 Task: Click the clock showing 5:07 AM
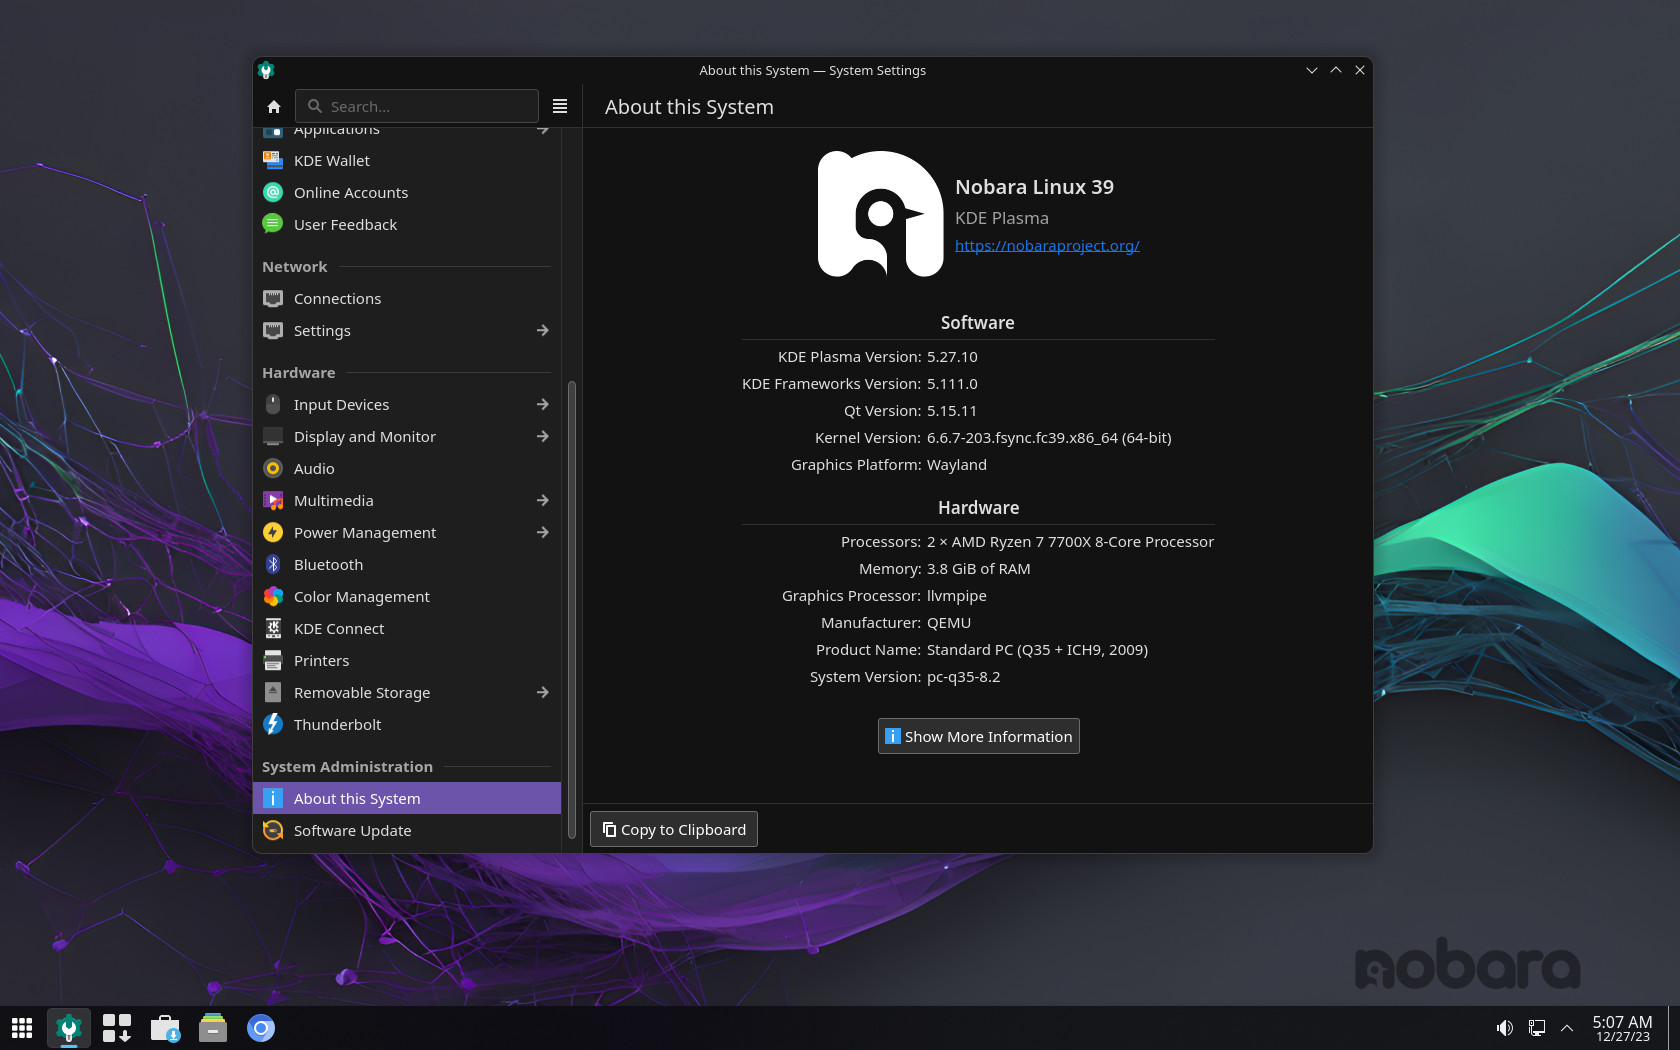click(1622, 1028)
